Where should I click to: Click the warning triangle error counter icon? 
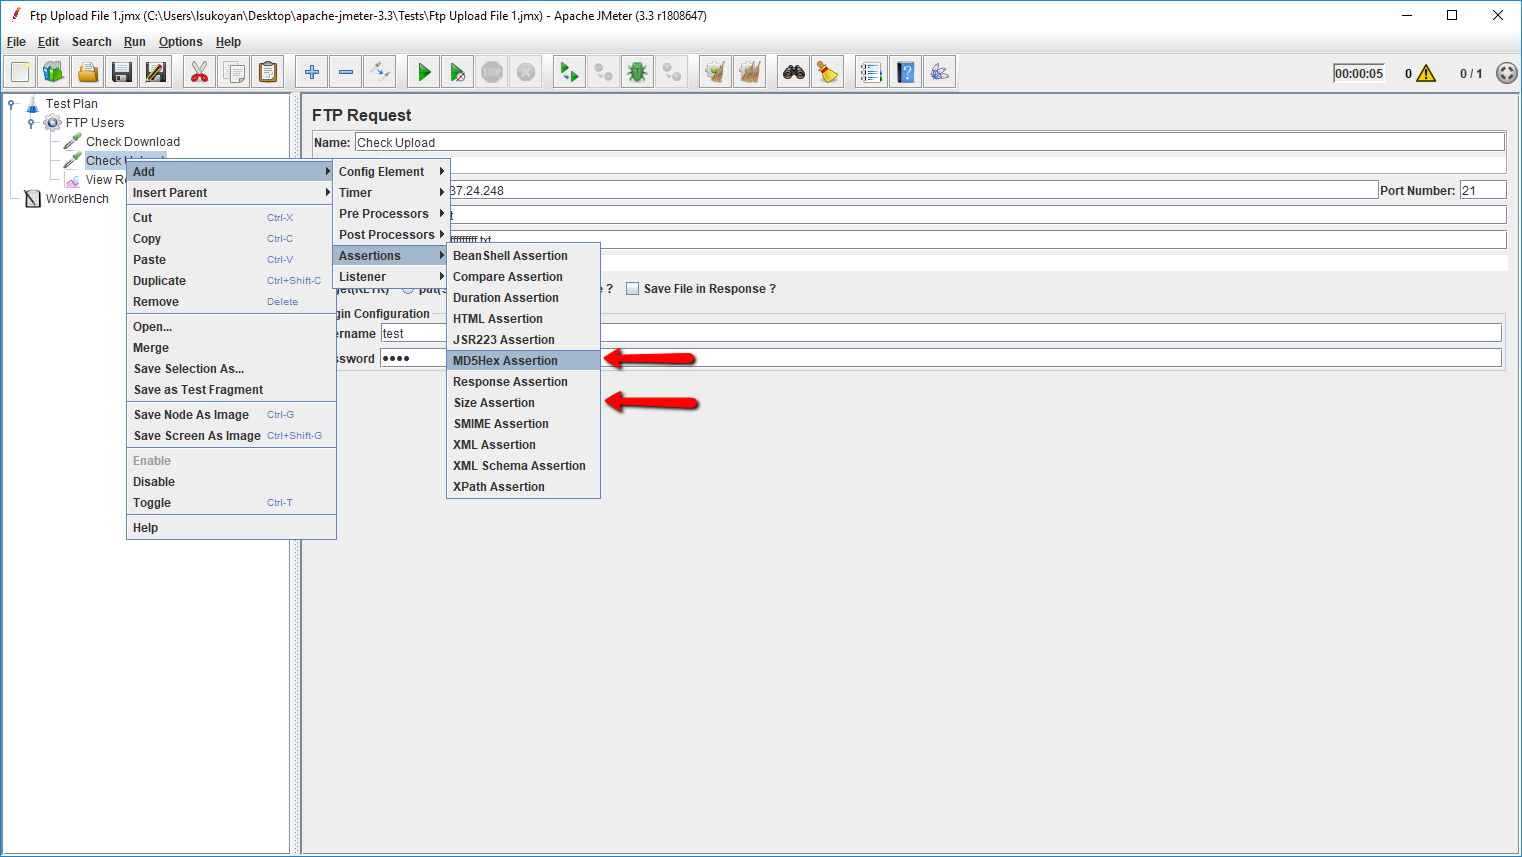click(x=1426, y=73)
